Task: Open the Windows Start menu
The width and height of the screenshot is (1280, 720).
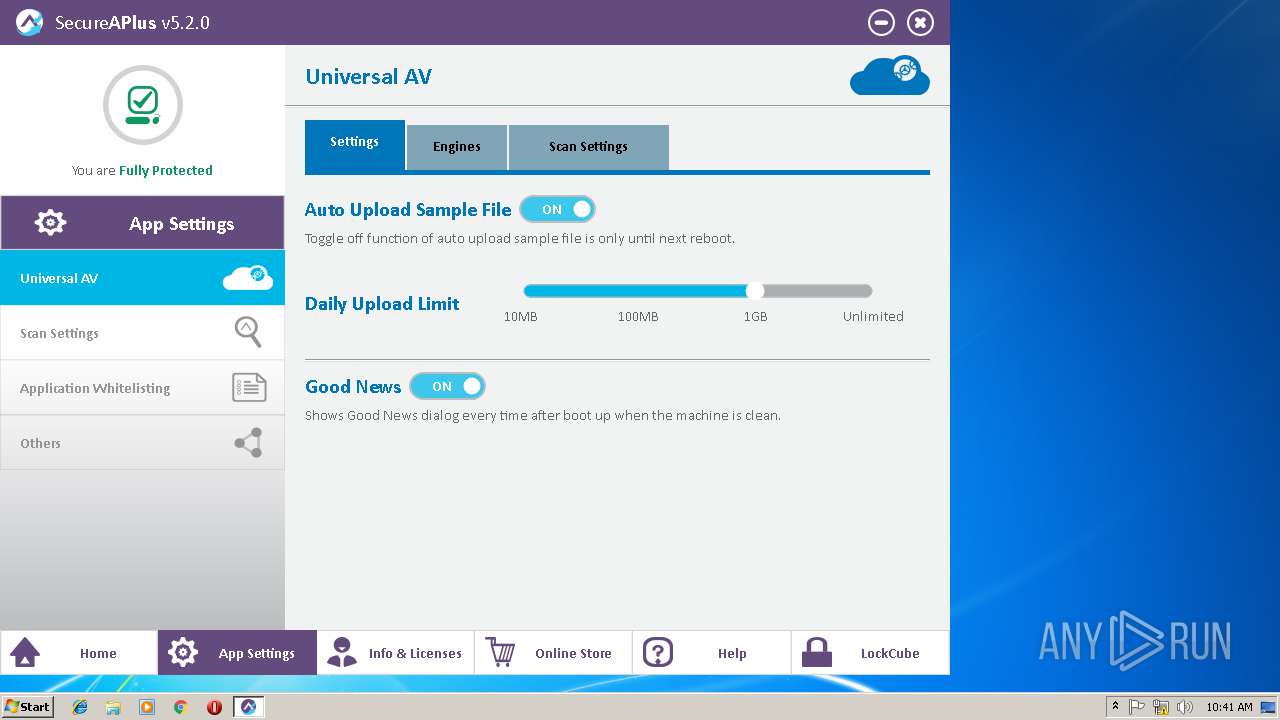Action: point(27,707)
